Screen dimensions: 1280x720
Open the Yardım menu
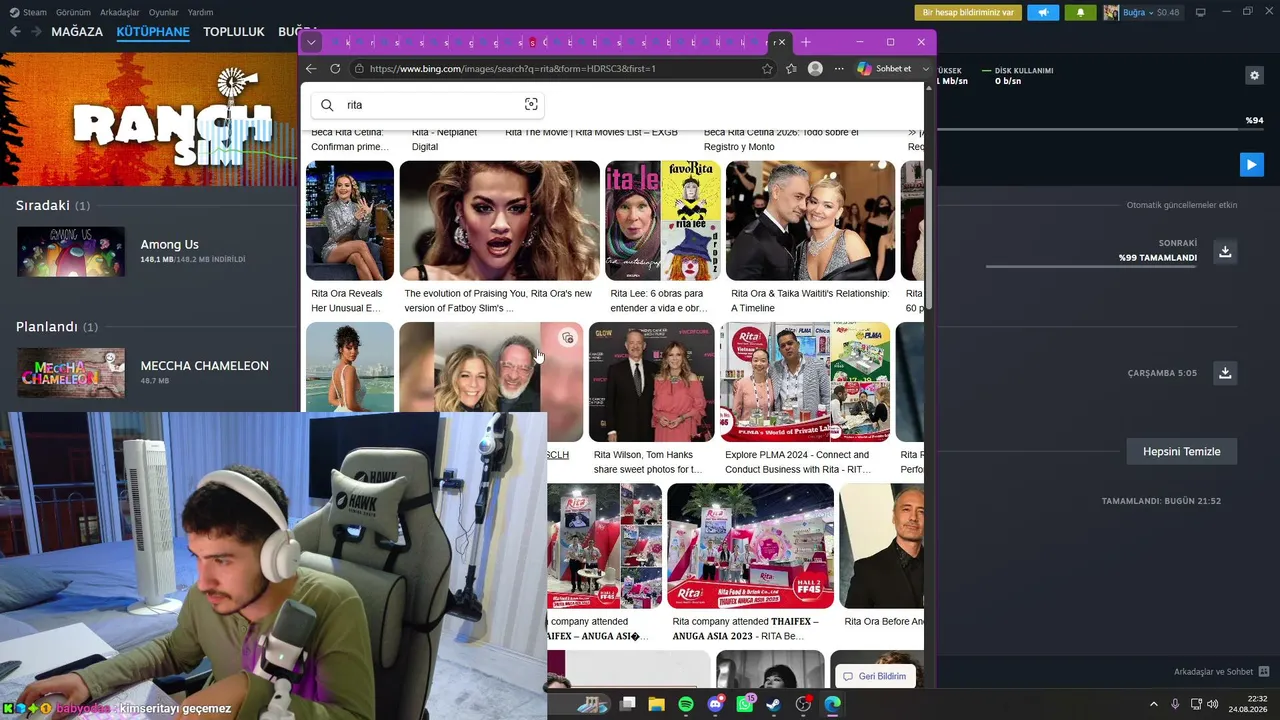point(200,12)
